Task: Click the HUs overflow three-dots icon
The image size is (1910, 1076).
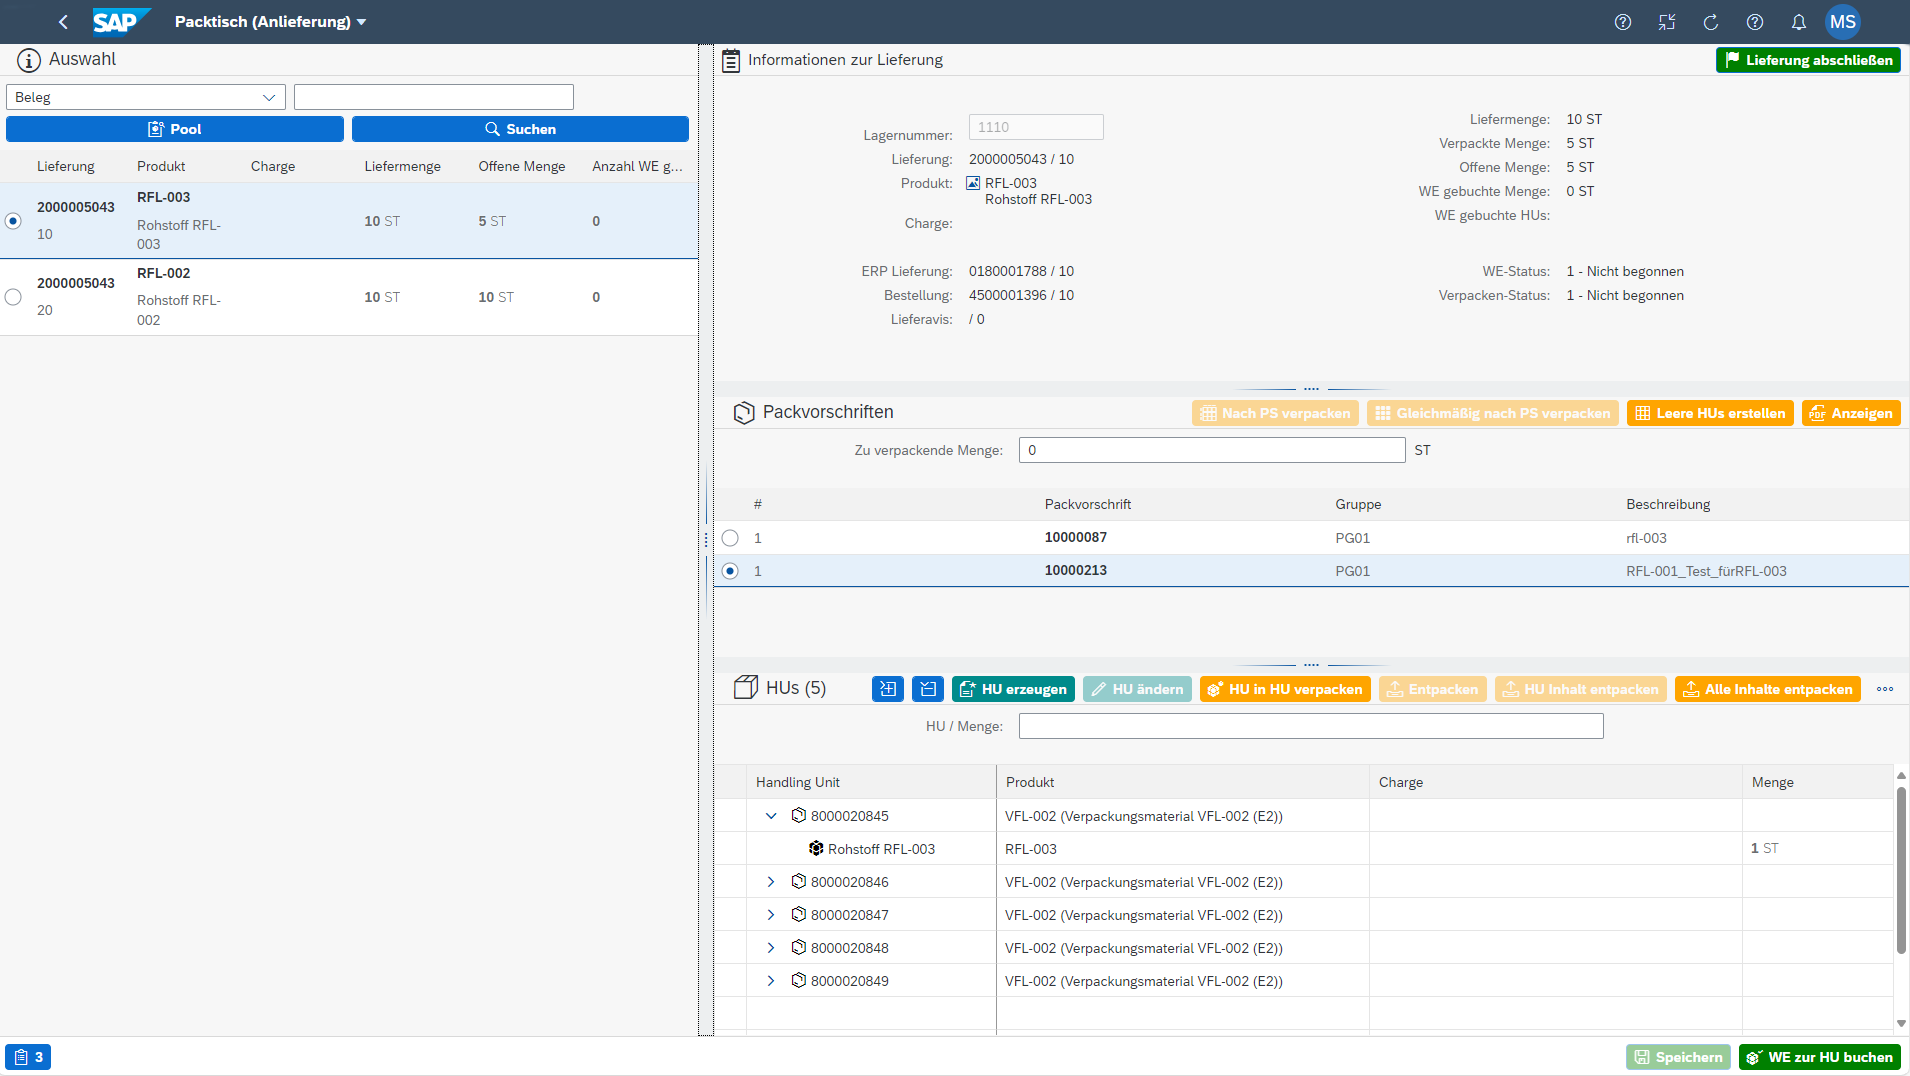Action: [1884, 689]
